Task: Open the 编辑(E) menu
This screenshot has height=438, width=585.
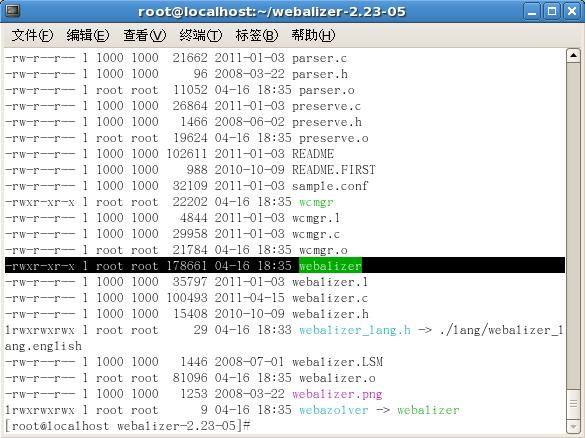Action: click(88, 35)
